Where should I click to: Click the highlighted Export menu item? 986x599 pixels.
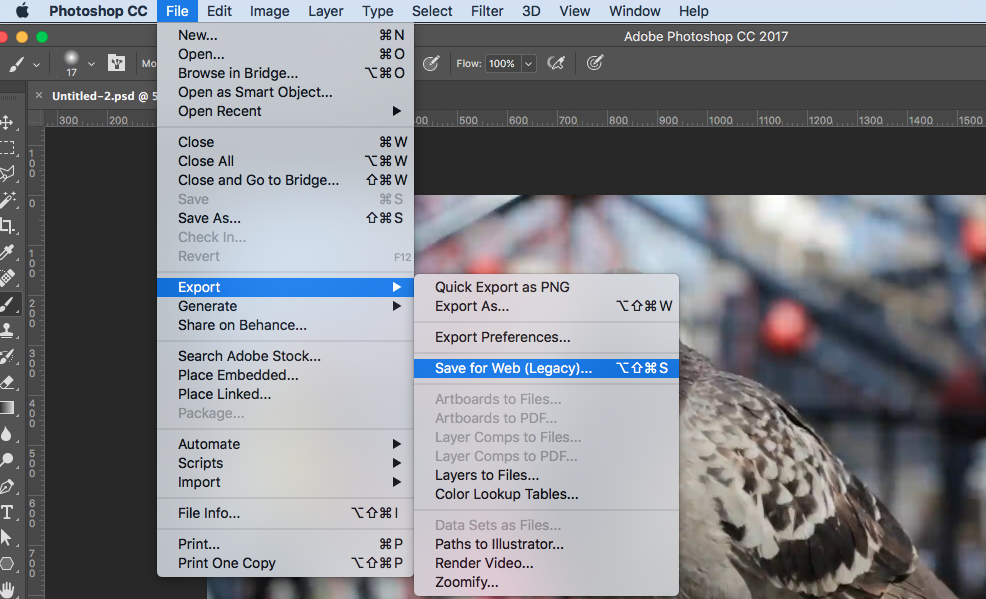(x=285, y=287)
